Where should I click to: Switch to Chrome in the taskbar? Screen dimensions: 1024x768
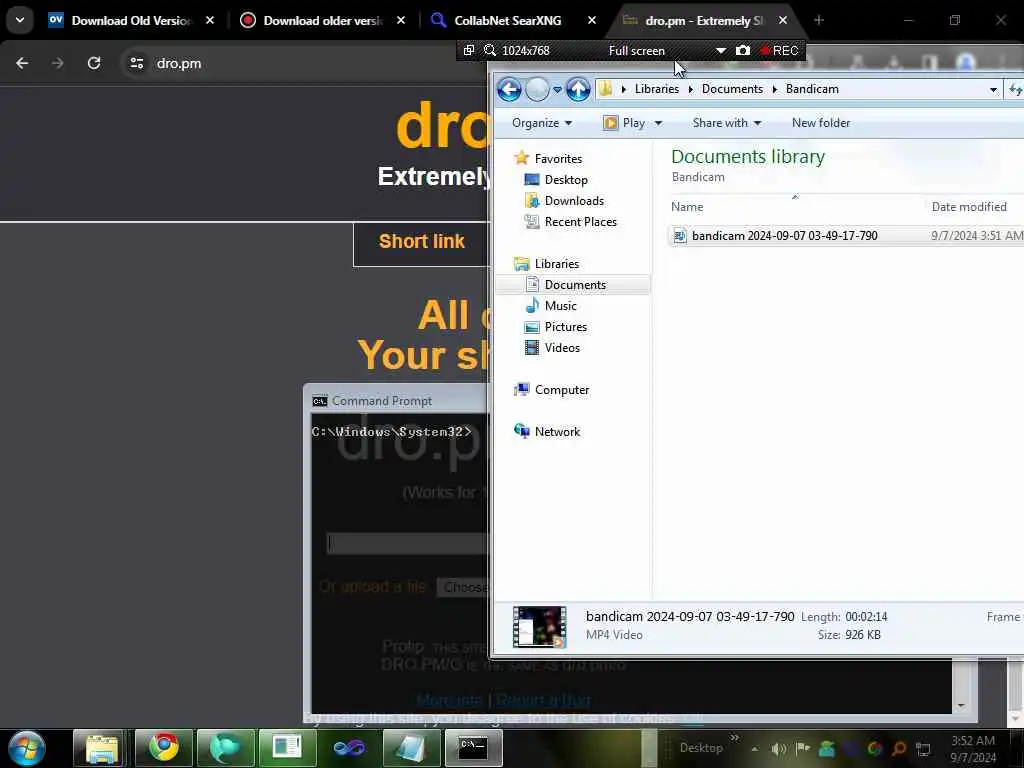click(x=163, y=748)
